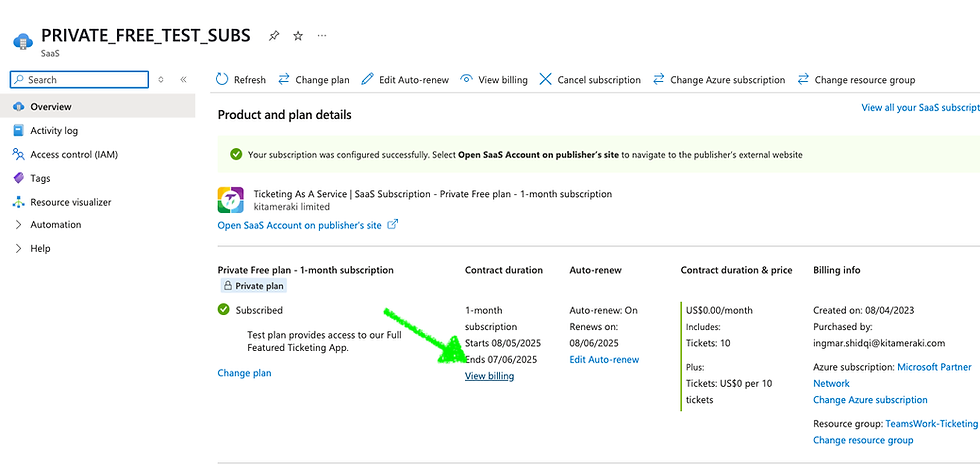Click the external link icon beside publisher's site

(392, 224)
